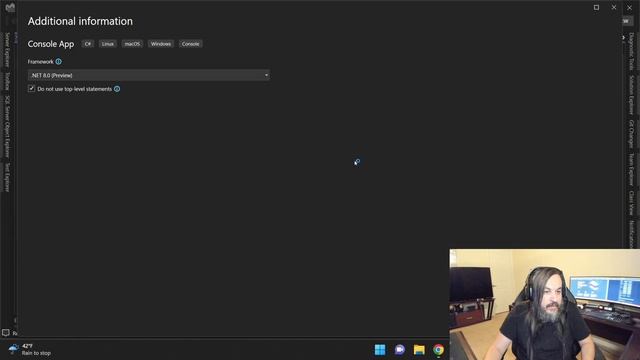Screen dimensions: 640x360
Task: Open the Framework dropdown showing .NET 8.0 (Preview)
Action: coord(149,75)
